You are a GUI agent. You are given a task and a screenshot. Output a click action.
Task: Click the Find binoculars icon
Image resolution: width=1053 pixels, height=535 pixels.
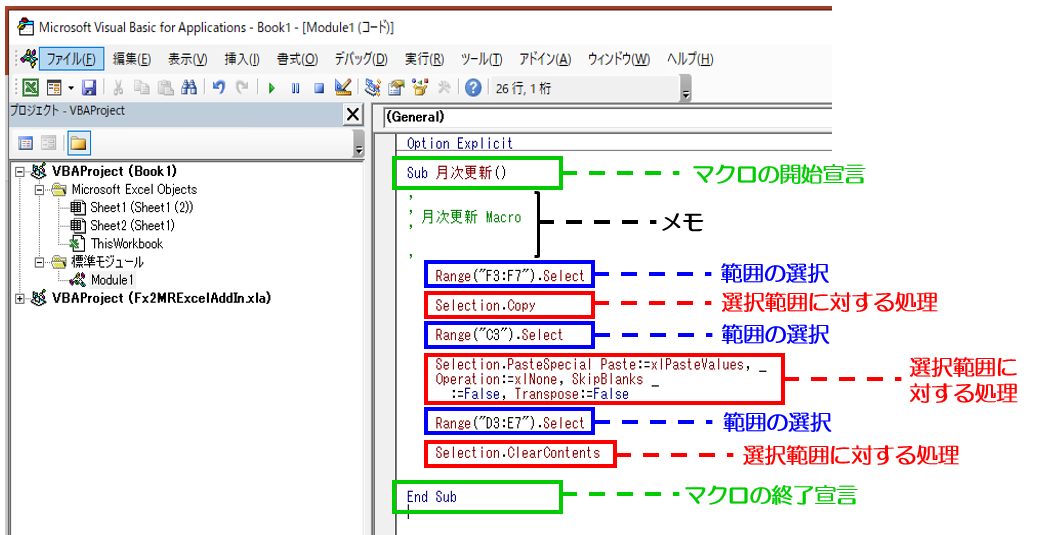click(x=189, y=88)
